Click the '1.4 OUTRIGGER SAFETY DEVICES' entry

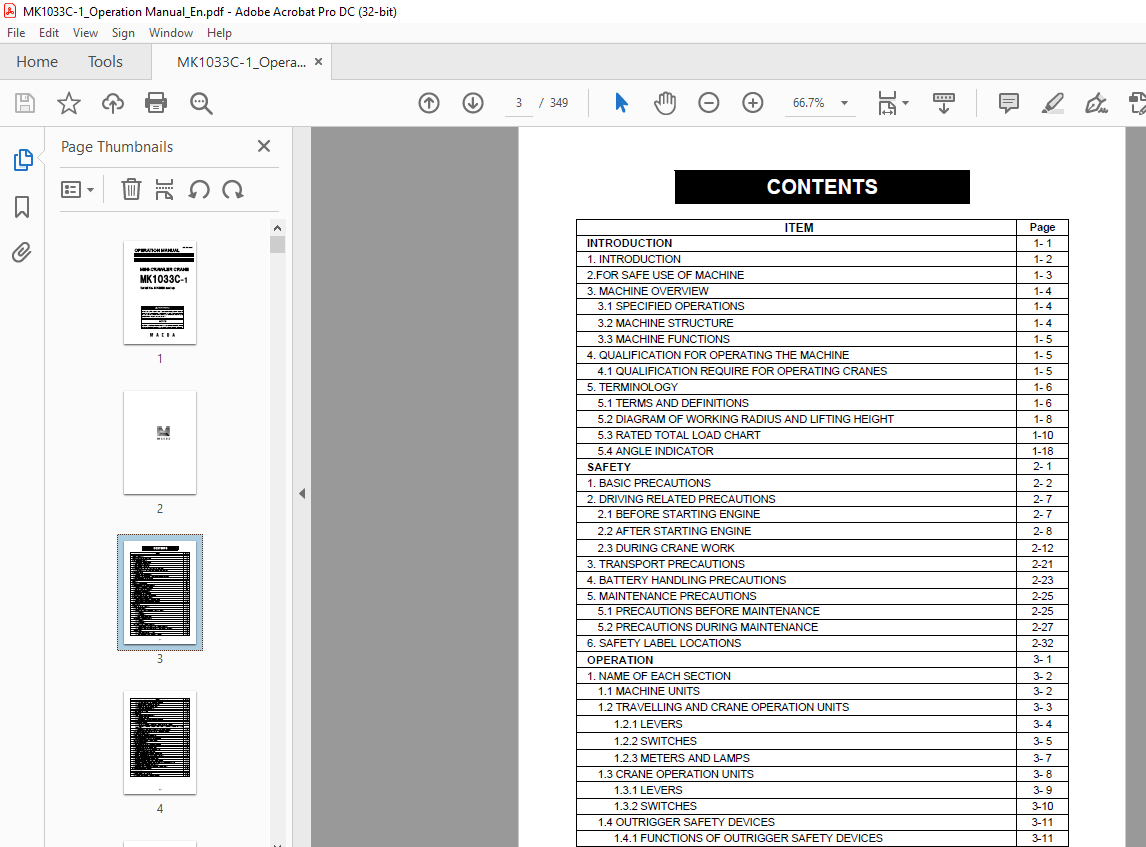tap(686, 822)
